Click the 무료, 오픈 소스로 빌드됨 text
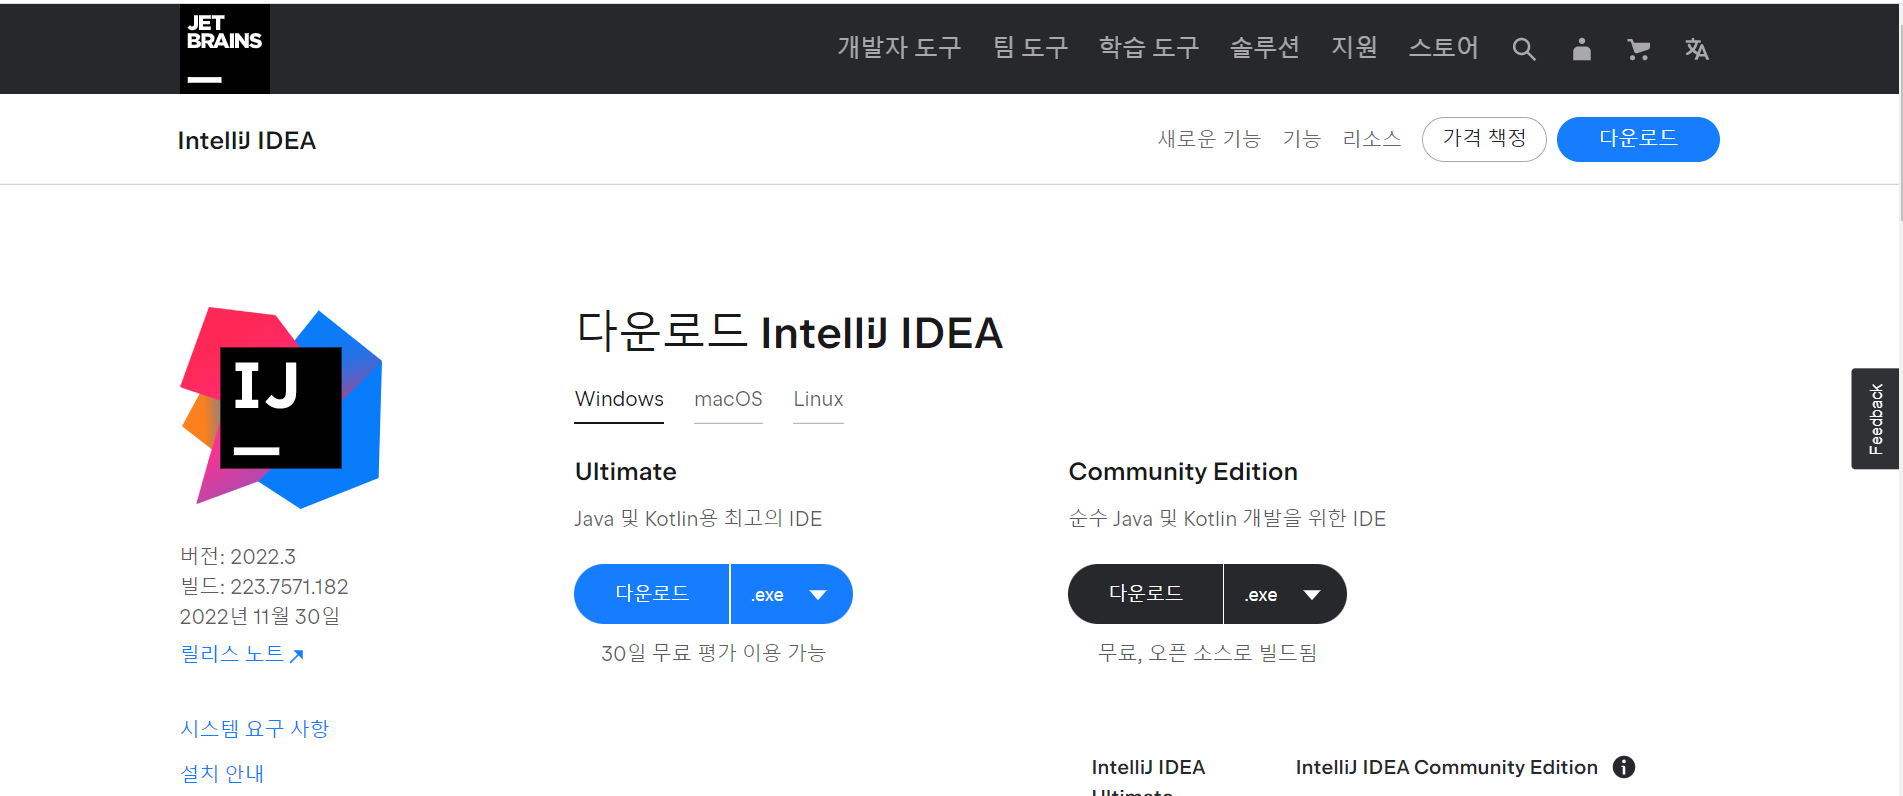The image size is (1903, 796). pos(1207,653)
